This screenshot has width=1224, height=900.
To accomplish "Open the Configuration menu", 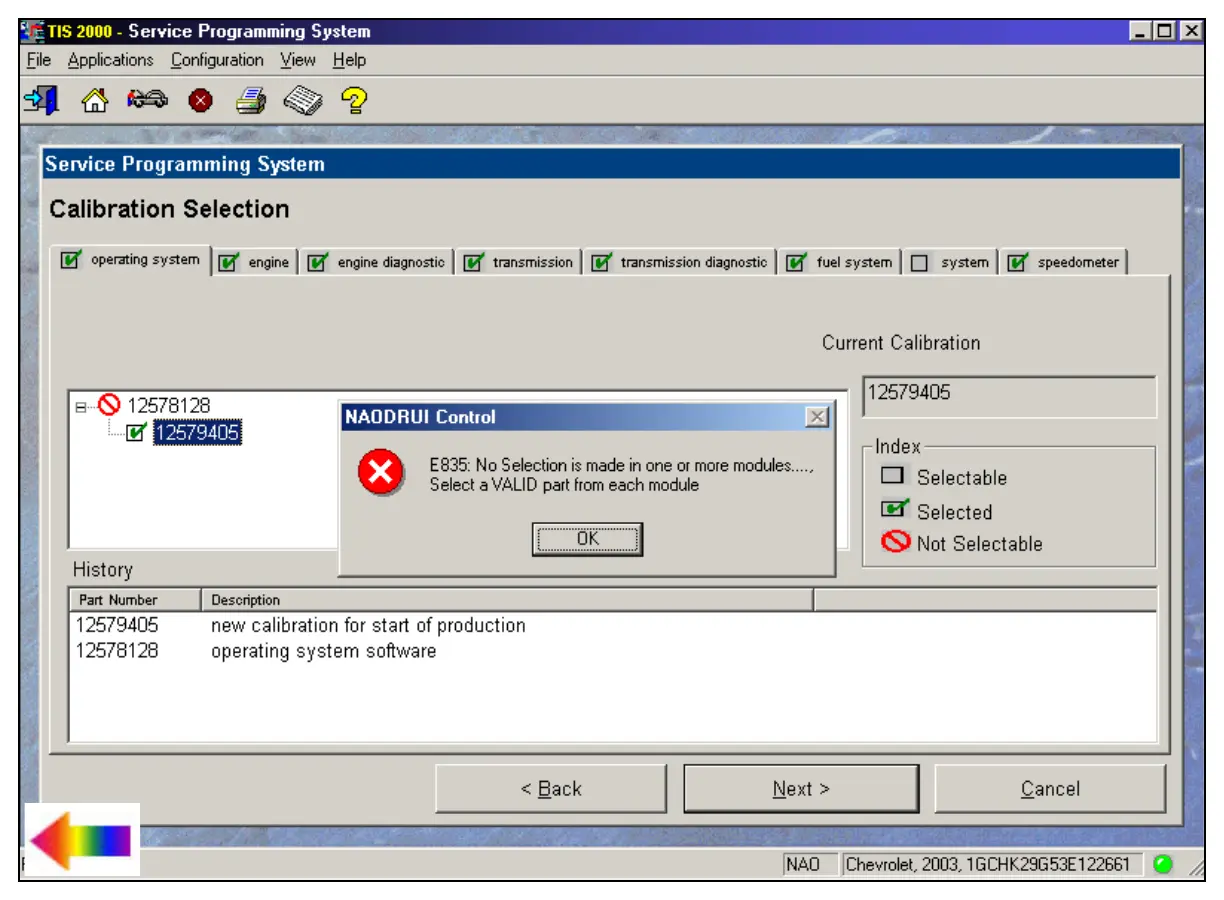I will coord(217,60).
